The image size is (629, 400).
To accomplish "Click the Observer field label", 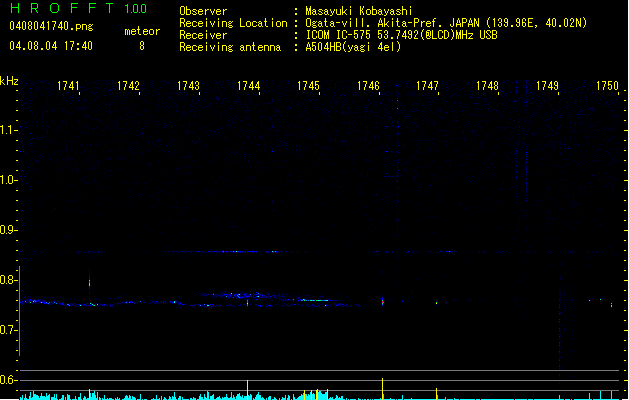I will click(x=203, y=11).
